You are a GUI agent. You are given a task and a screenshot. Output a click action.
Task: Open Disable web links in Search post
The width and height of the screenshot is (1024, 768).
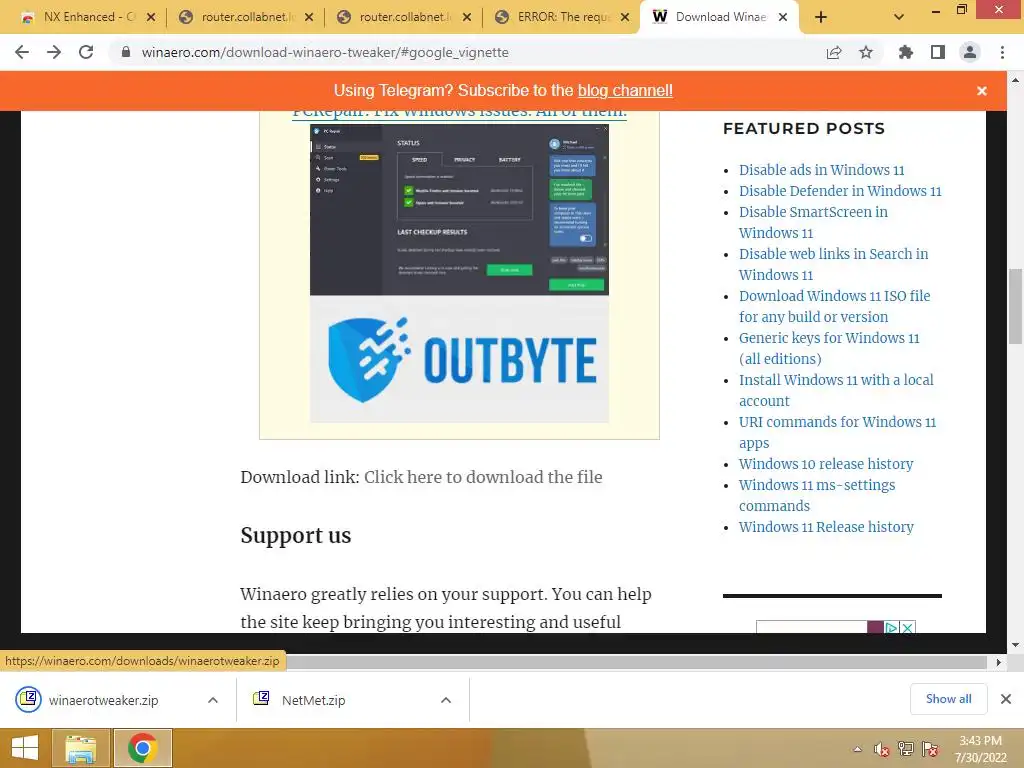[x=833, y=264]
